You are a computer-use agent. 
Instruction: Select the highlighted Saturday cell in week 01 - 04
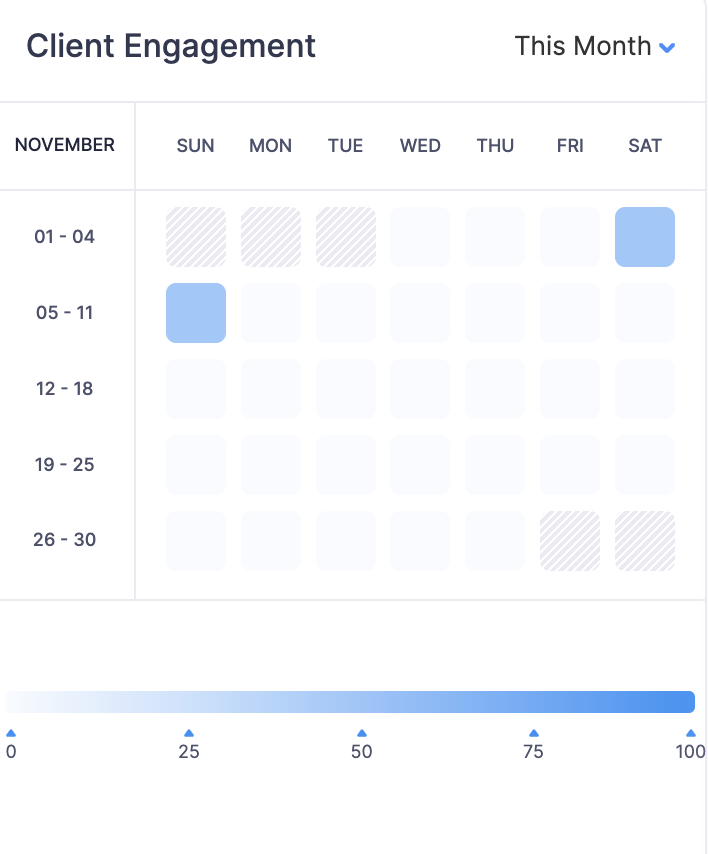tap(645, 237)
